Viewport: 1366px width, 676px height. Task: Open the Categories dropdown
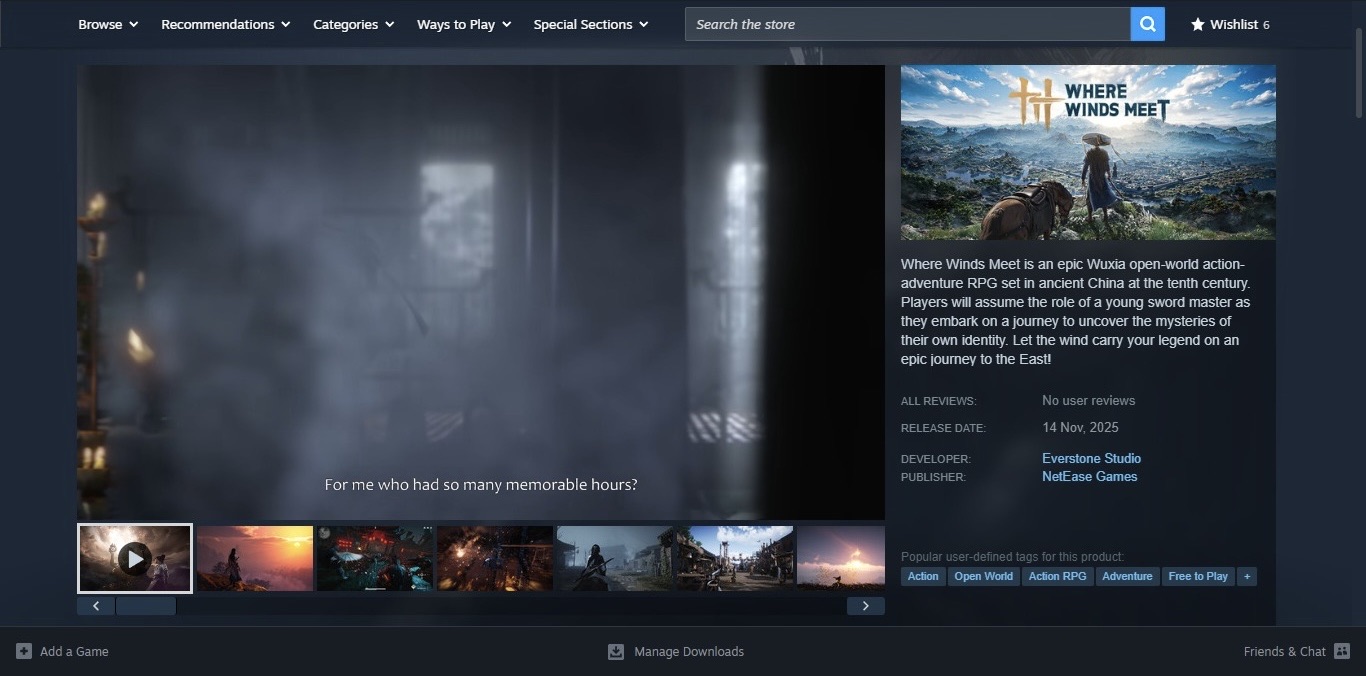click(x=353, y=24)
